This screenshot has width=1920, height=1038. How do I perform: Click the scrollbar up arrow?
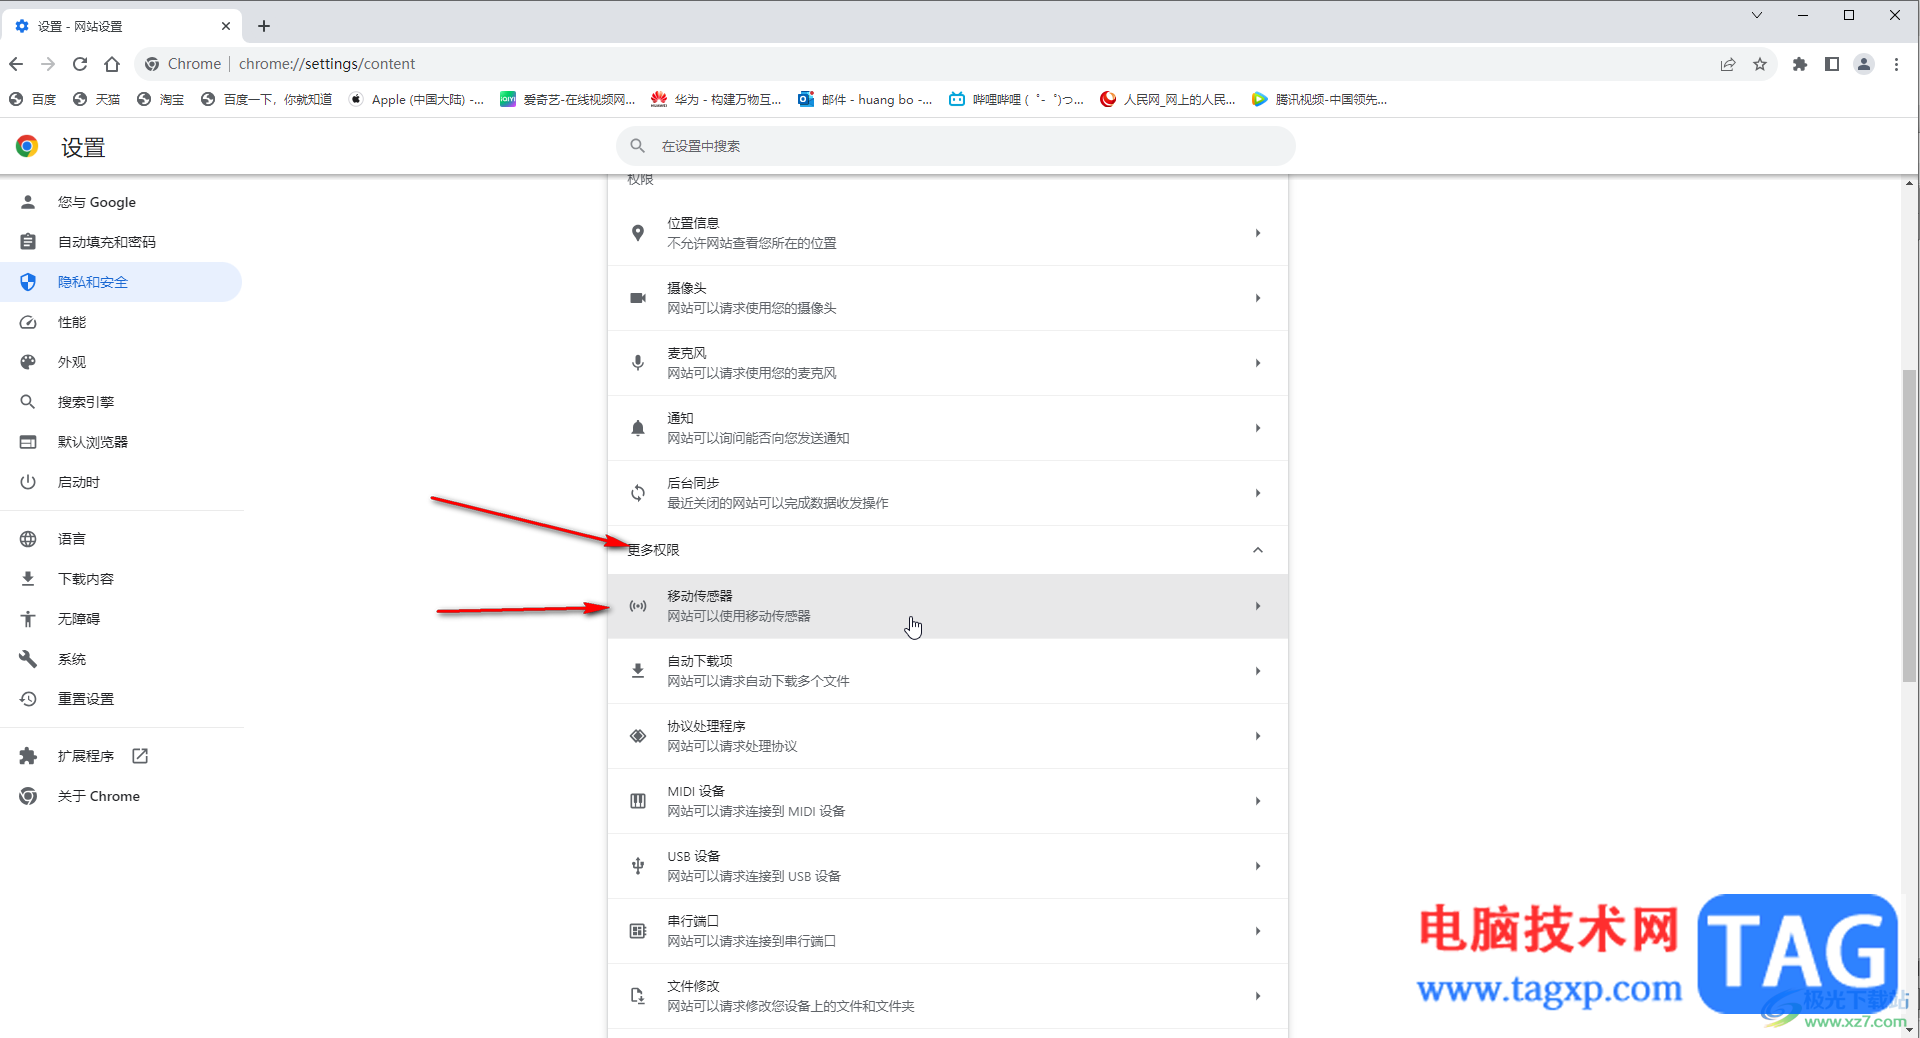pyautogui.click(x=1909, y=183)
